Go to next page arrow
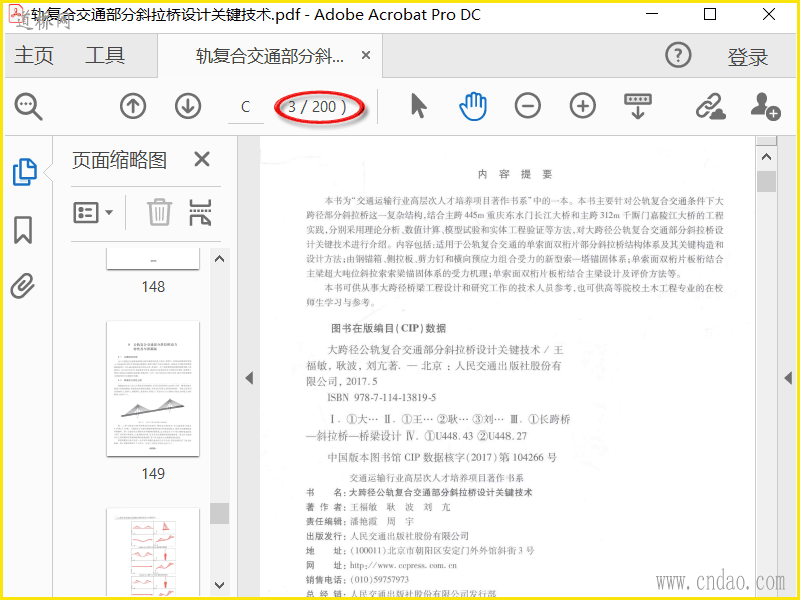The width and height of the screenshot is (800, 600). [x=188, y=106]
